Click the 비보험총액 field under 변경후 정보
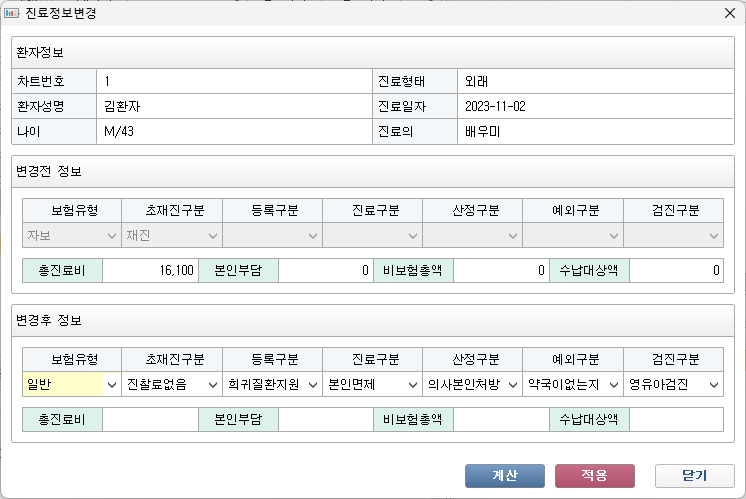Image resolution: width=746 pixels, height=499 pixels. point(500,420)
